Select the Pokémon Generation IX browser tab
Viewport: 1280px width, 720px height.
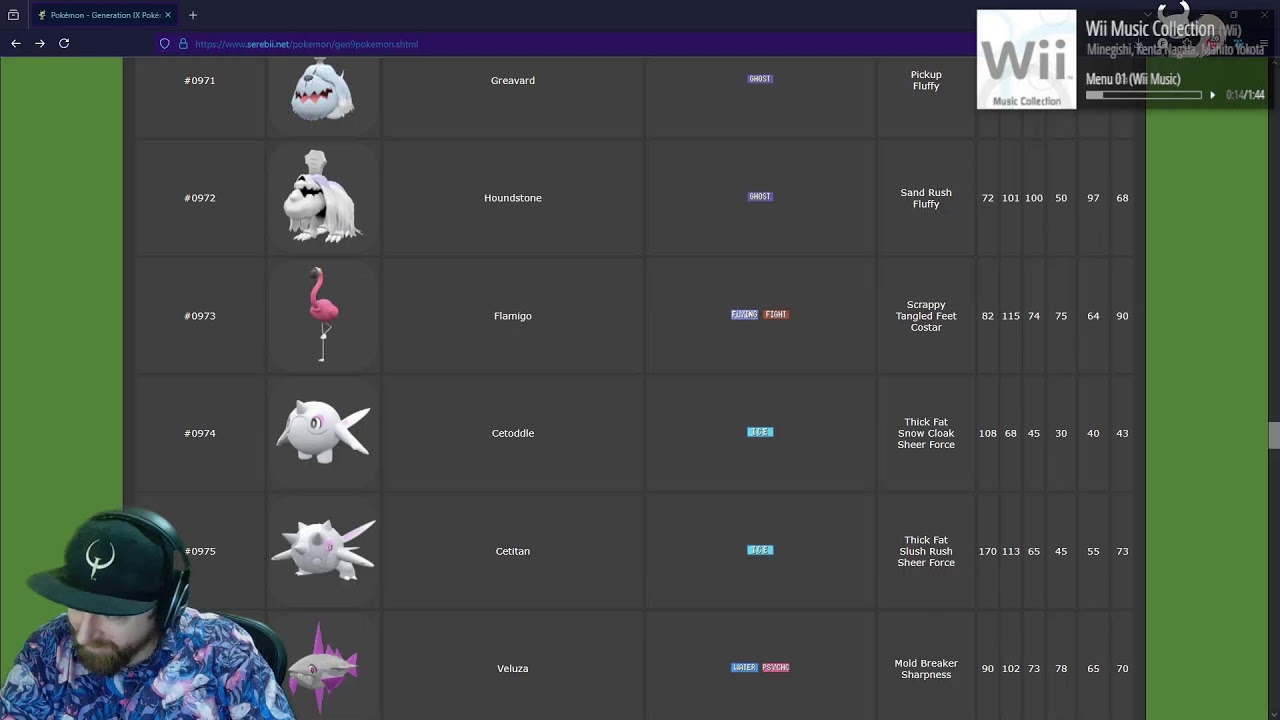click(x=104, y=15)
